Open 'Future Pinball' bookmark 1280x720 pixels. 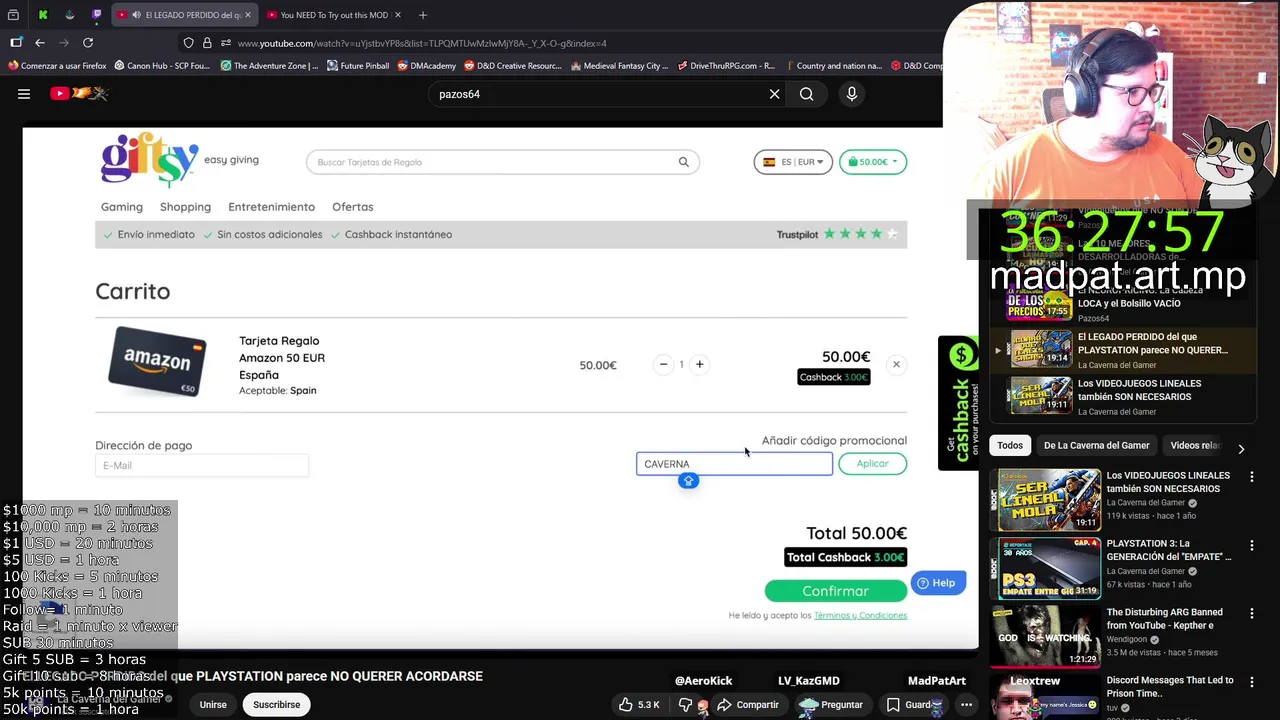point(357,66)
